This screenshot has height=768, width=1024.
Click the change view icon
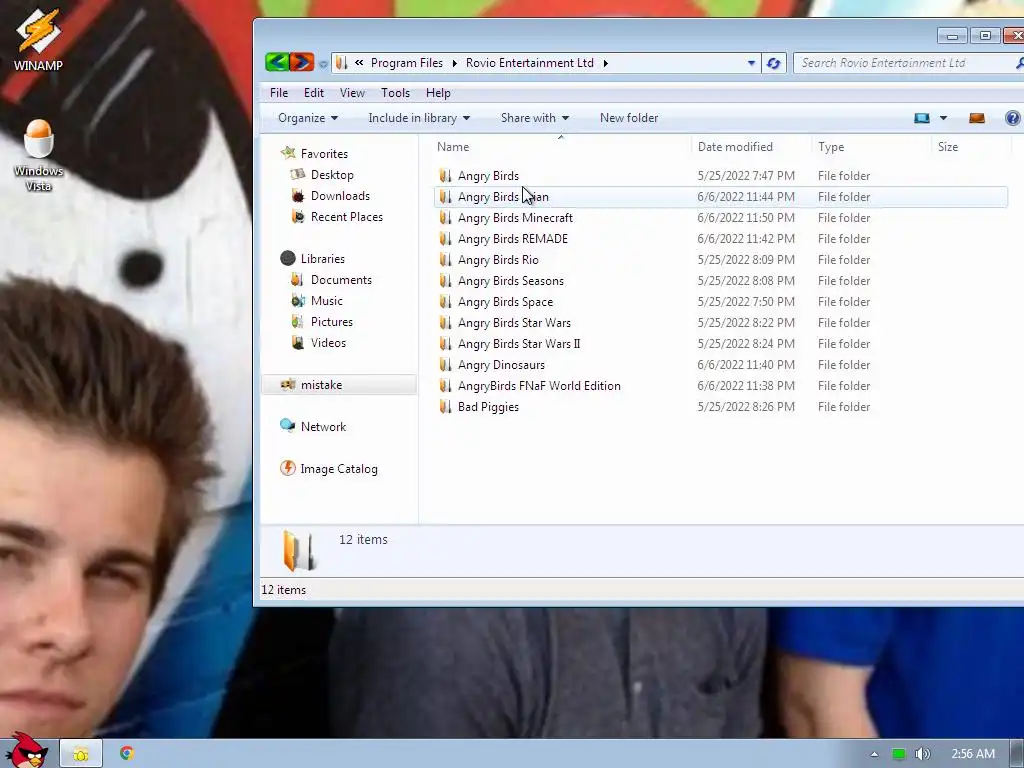(x=921, y=118)
